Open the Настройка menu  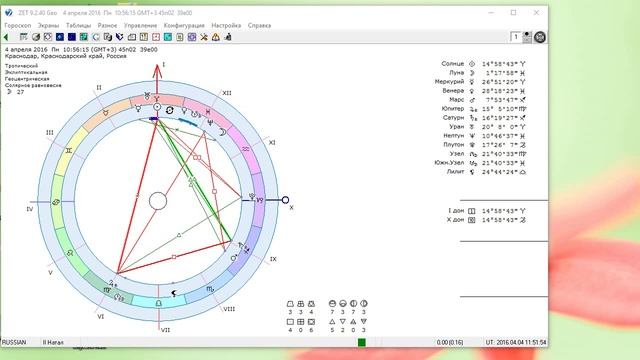(x=226, y=25)
